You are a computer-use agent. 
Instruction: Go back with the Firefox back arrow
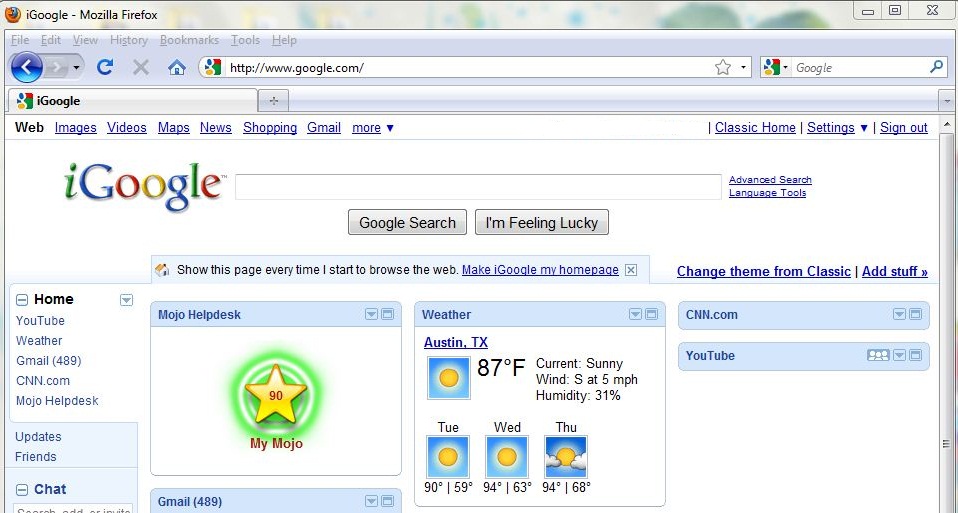coord(26,67)
